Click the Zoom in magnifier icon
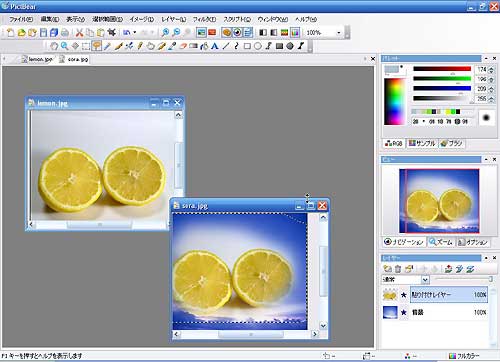Screen dimensions: 500x362 click(x=165, y=33)
